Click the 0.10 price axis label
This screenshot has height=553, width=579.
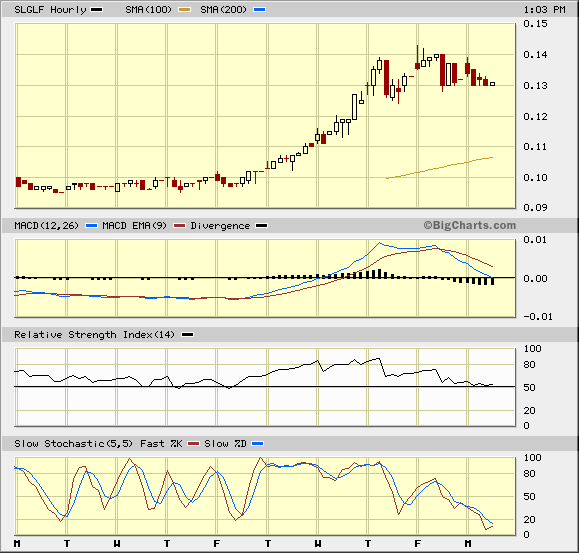(535, 178)
